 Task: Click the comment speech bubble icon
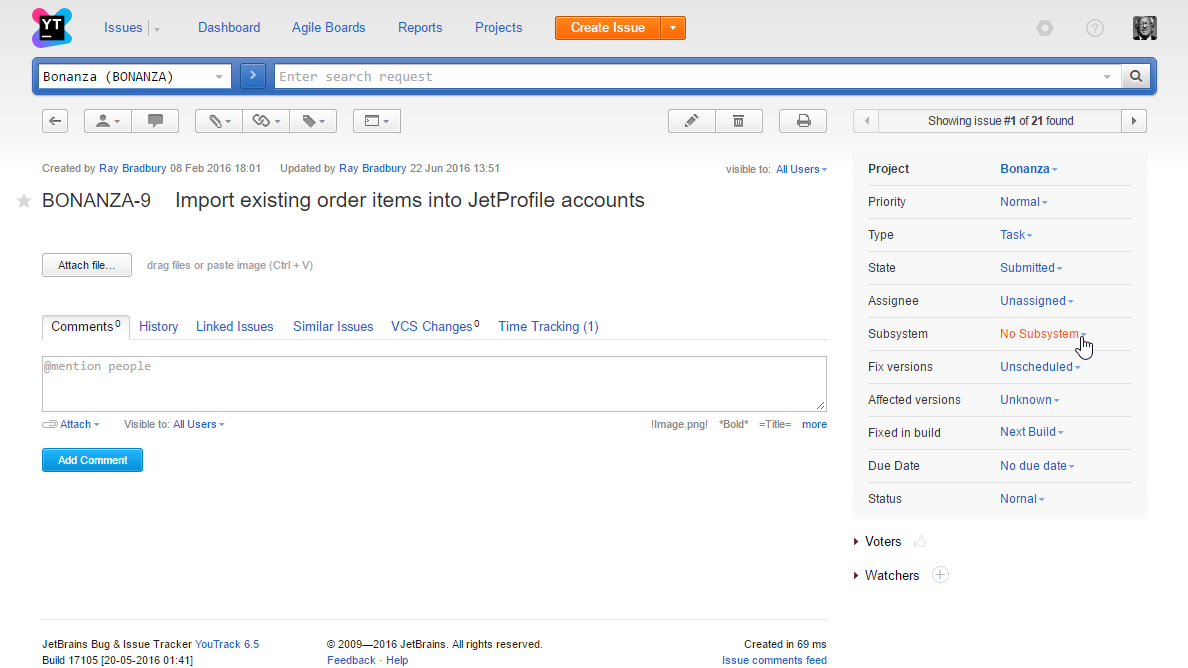click(x=155, y=121)
